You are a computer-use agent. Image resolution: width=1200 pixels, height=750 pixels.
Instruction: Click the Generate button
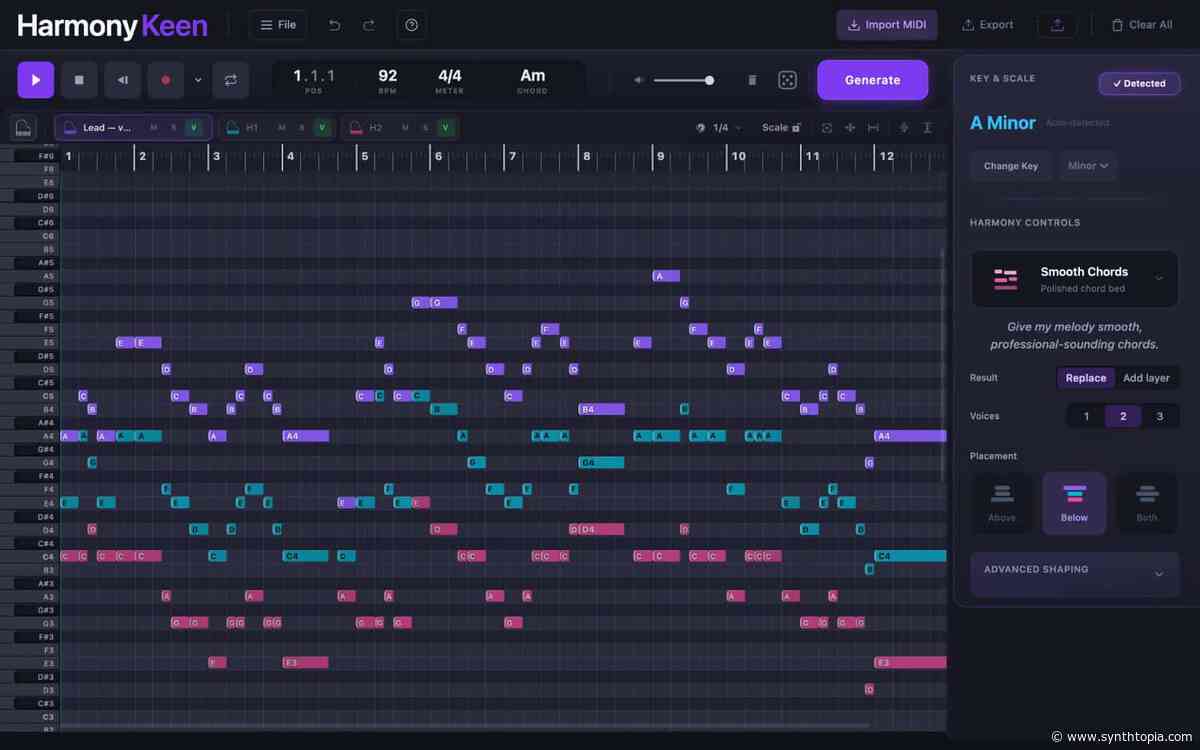[x=872, y=80]
